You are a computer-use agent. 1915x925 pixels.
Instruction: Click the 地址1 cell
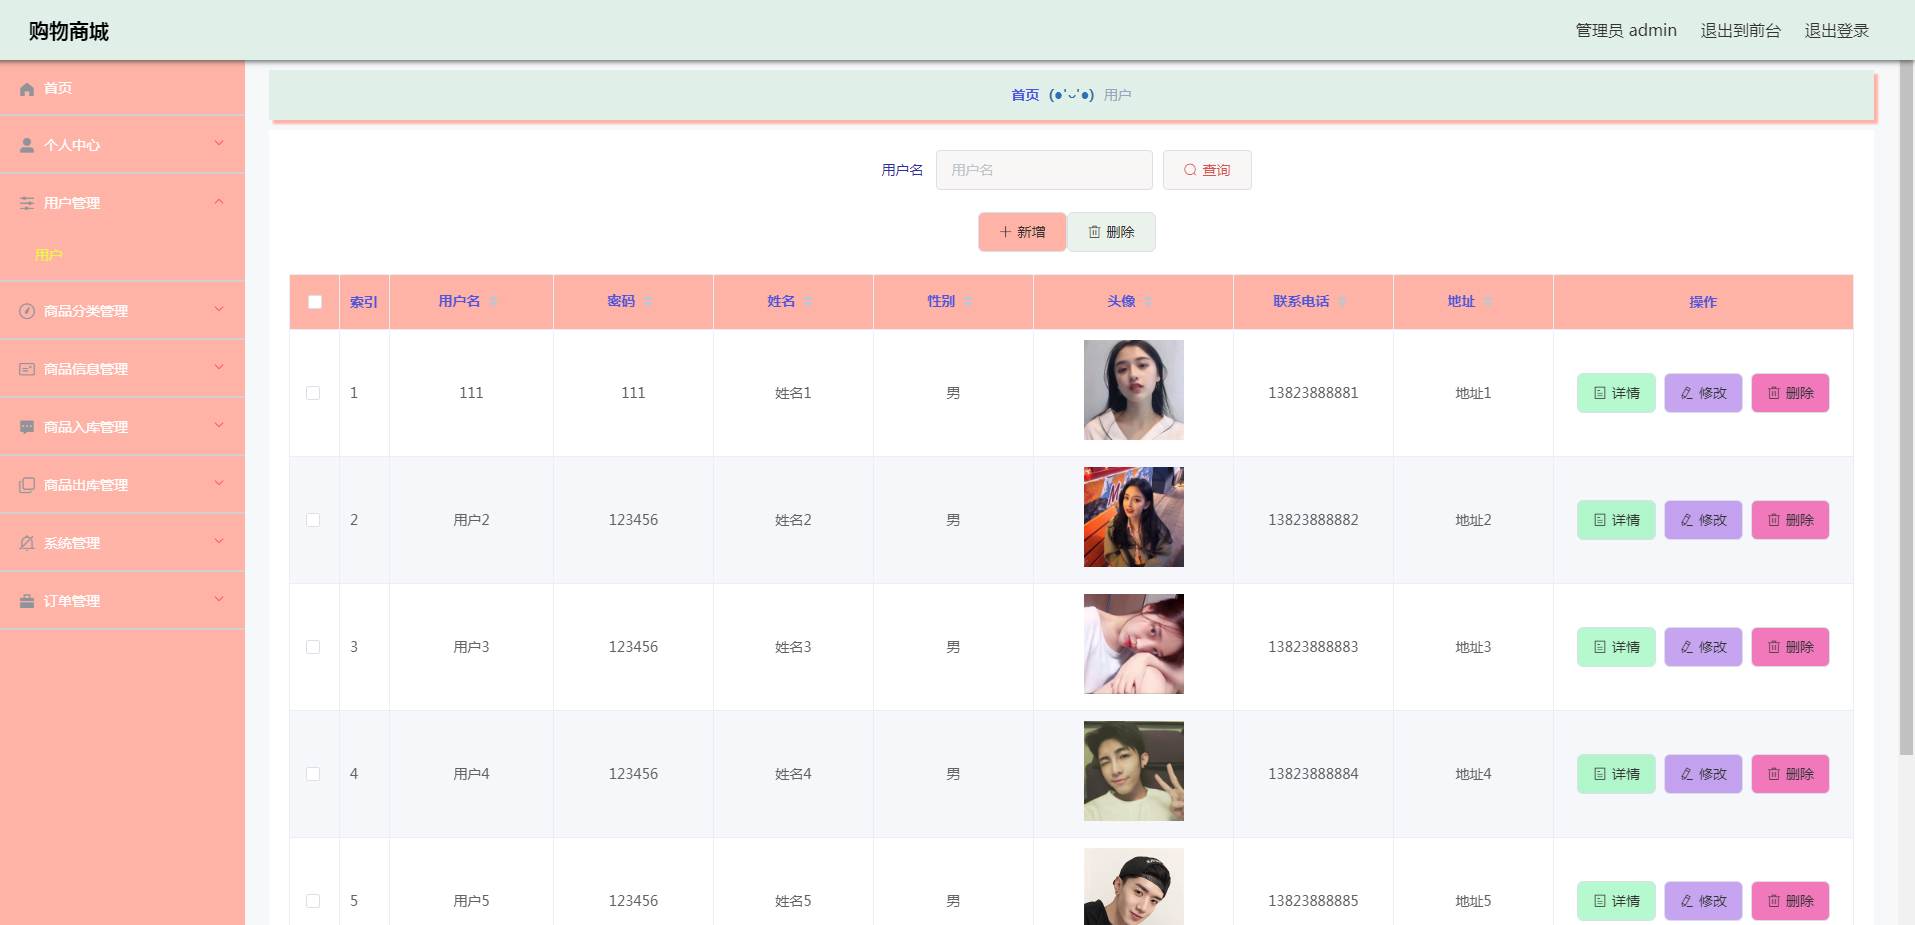(x=1473, y=394)
